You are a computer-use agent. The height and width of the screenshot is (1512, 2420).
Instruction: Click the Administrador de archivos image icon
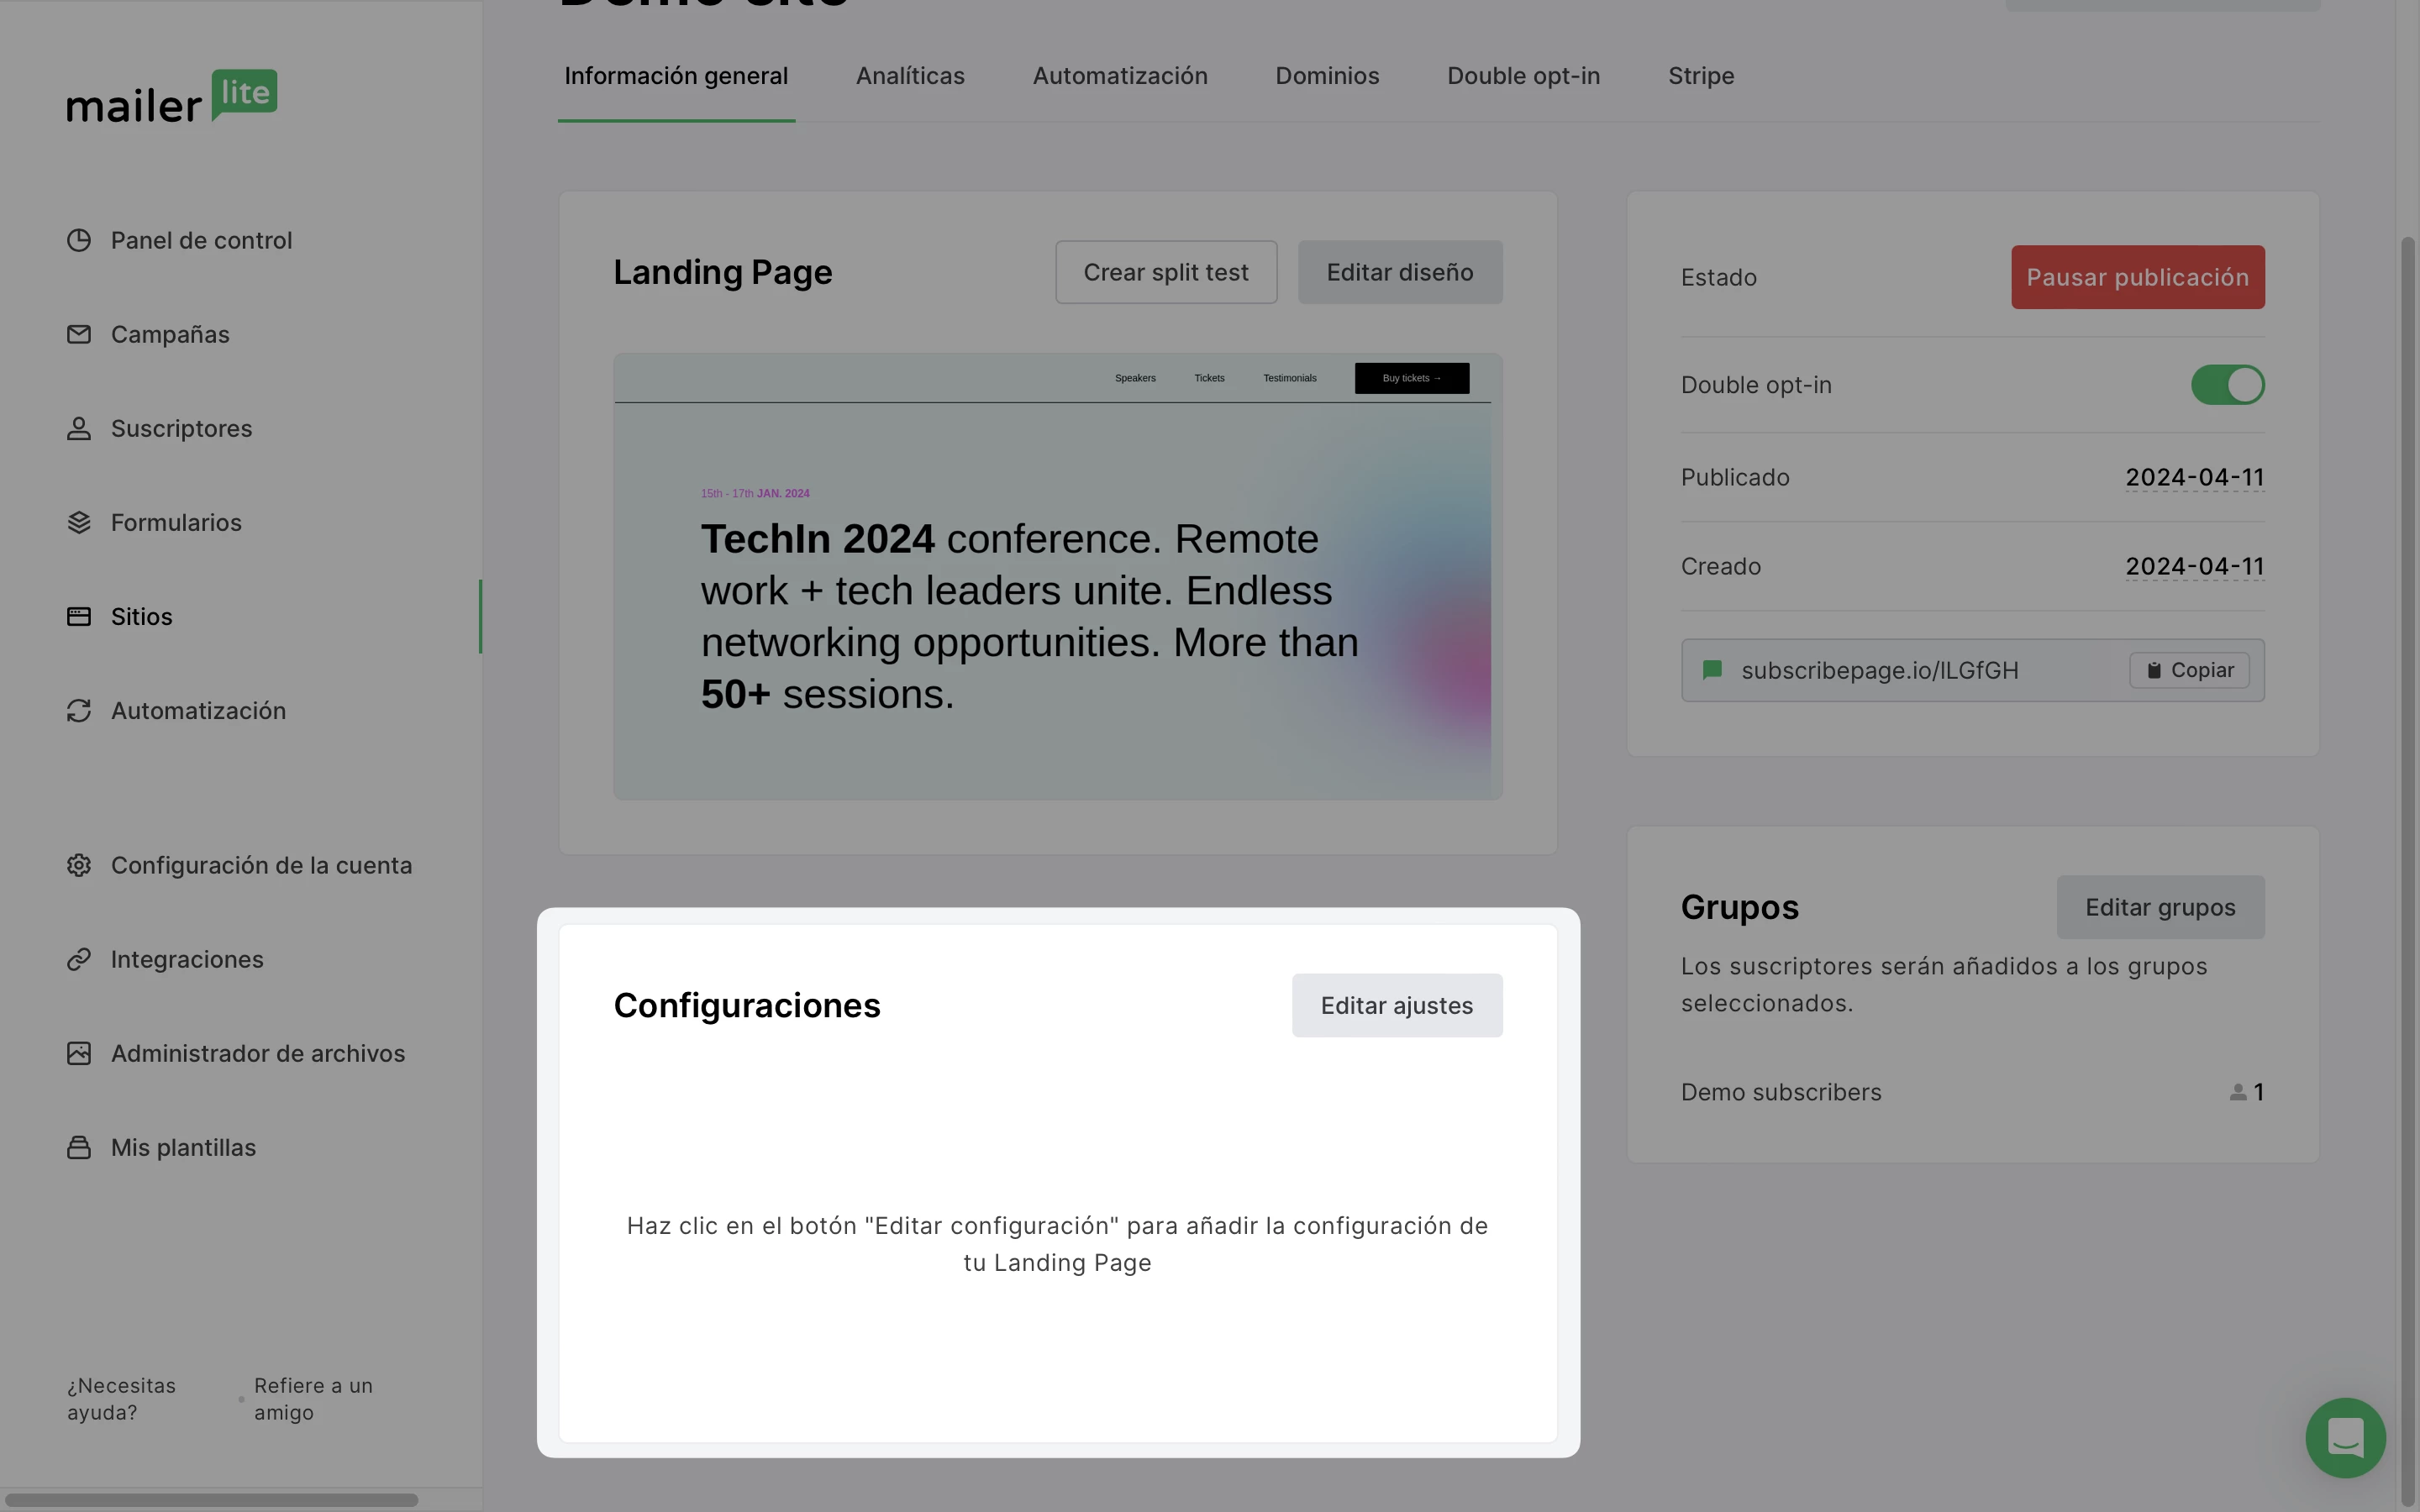pos(79,1054)
